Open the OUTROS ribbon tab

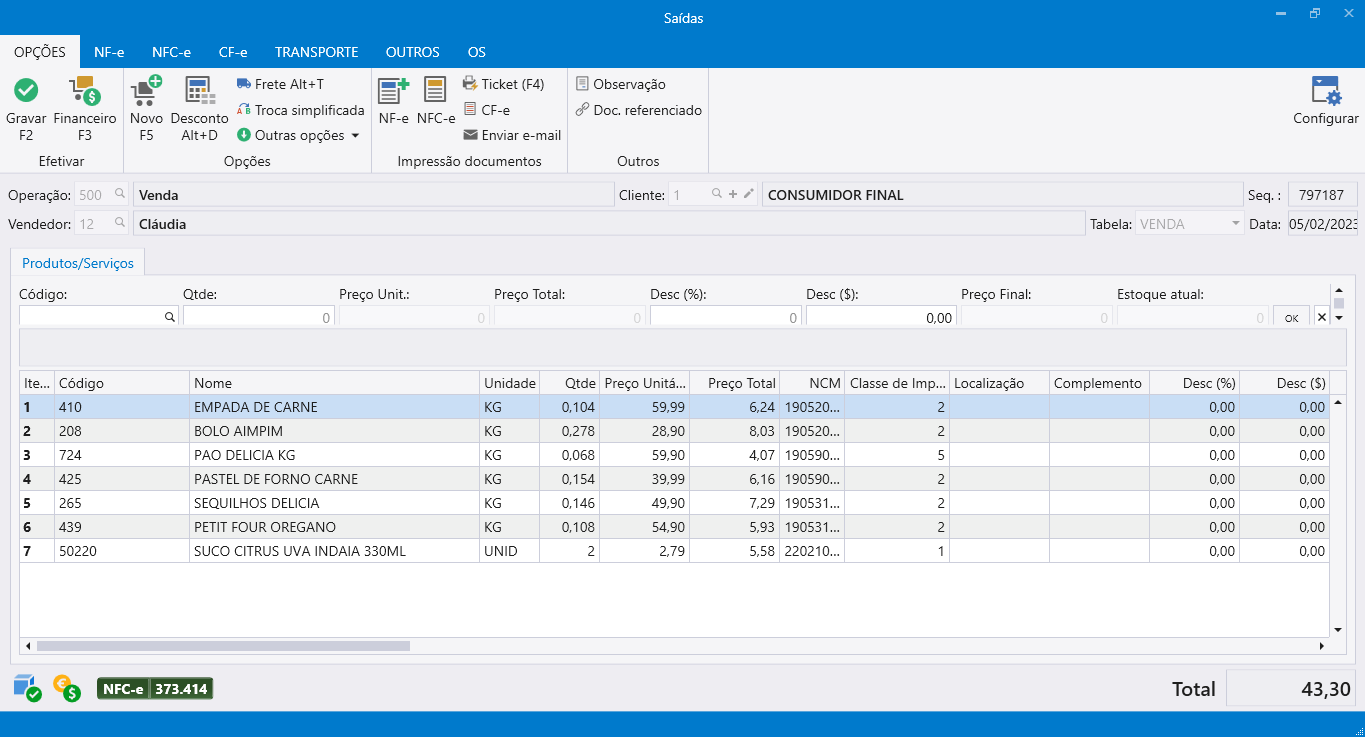[x=412, y=52]
